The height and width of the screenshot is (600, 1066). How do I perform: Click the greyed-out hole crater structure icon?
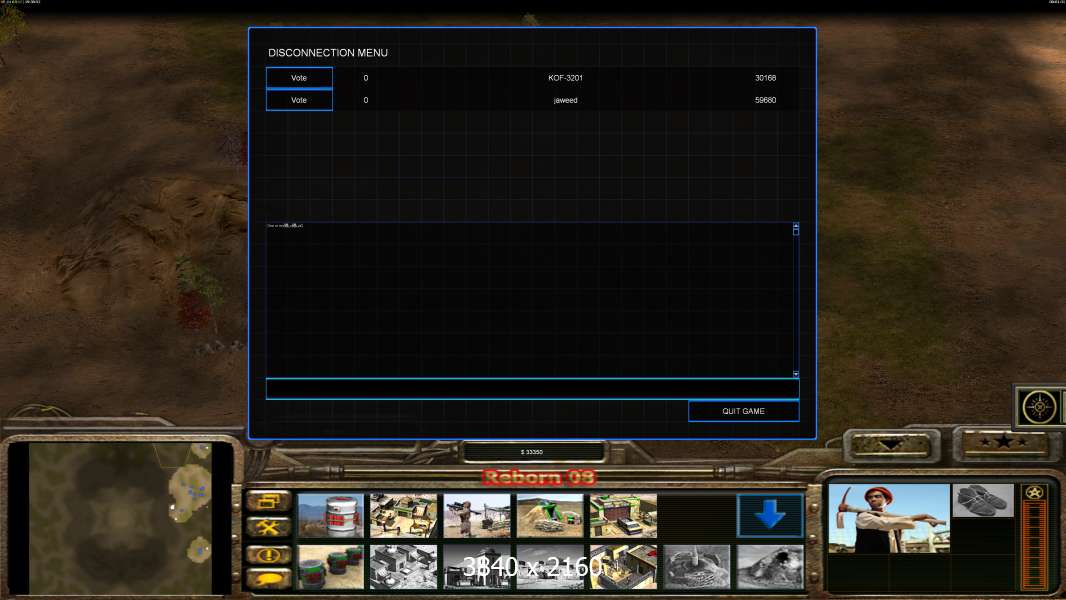tap(770, 567)
